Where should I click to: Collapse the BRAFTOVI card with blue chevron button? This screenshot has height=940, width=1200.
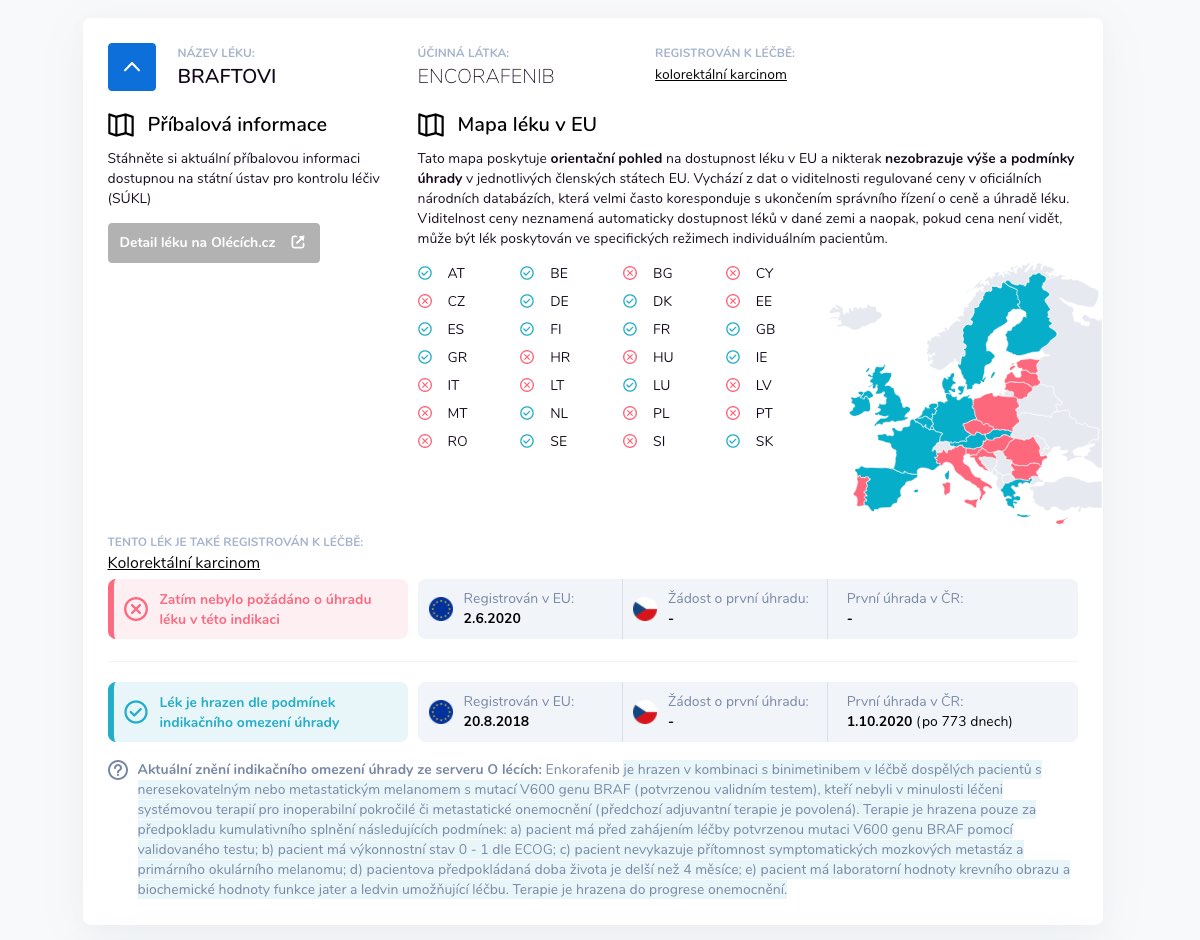132,67
